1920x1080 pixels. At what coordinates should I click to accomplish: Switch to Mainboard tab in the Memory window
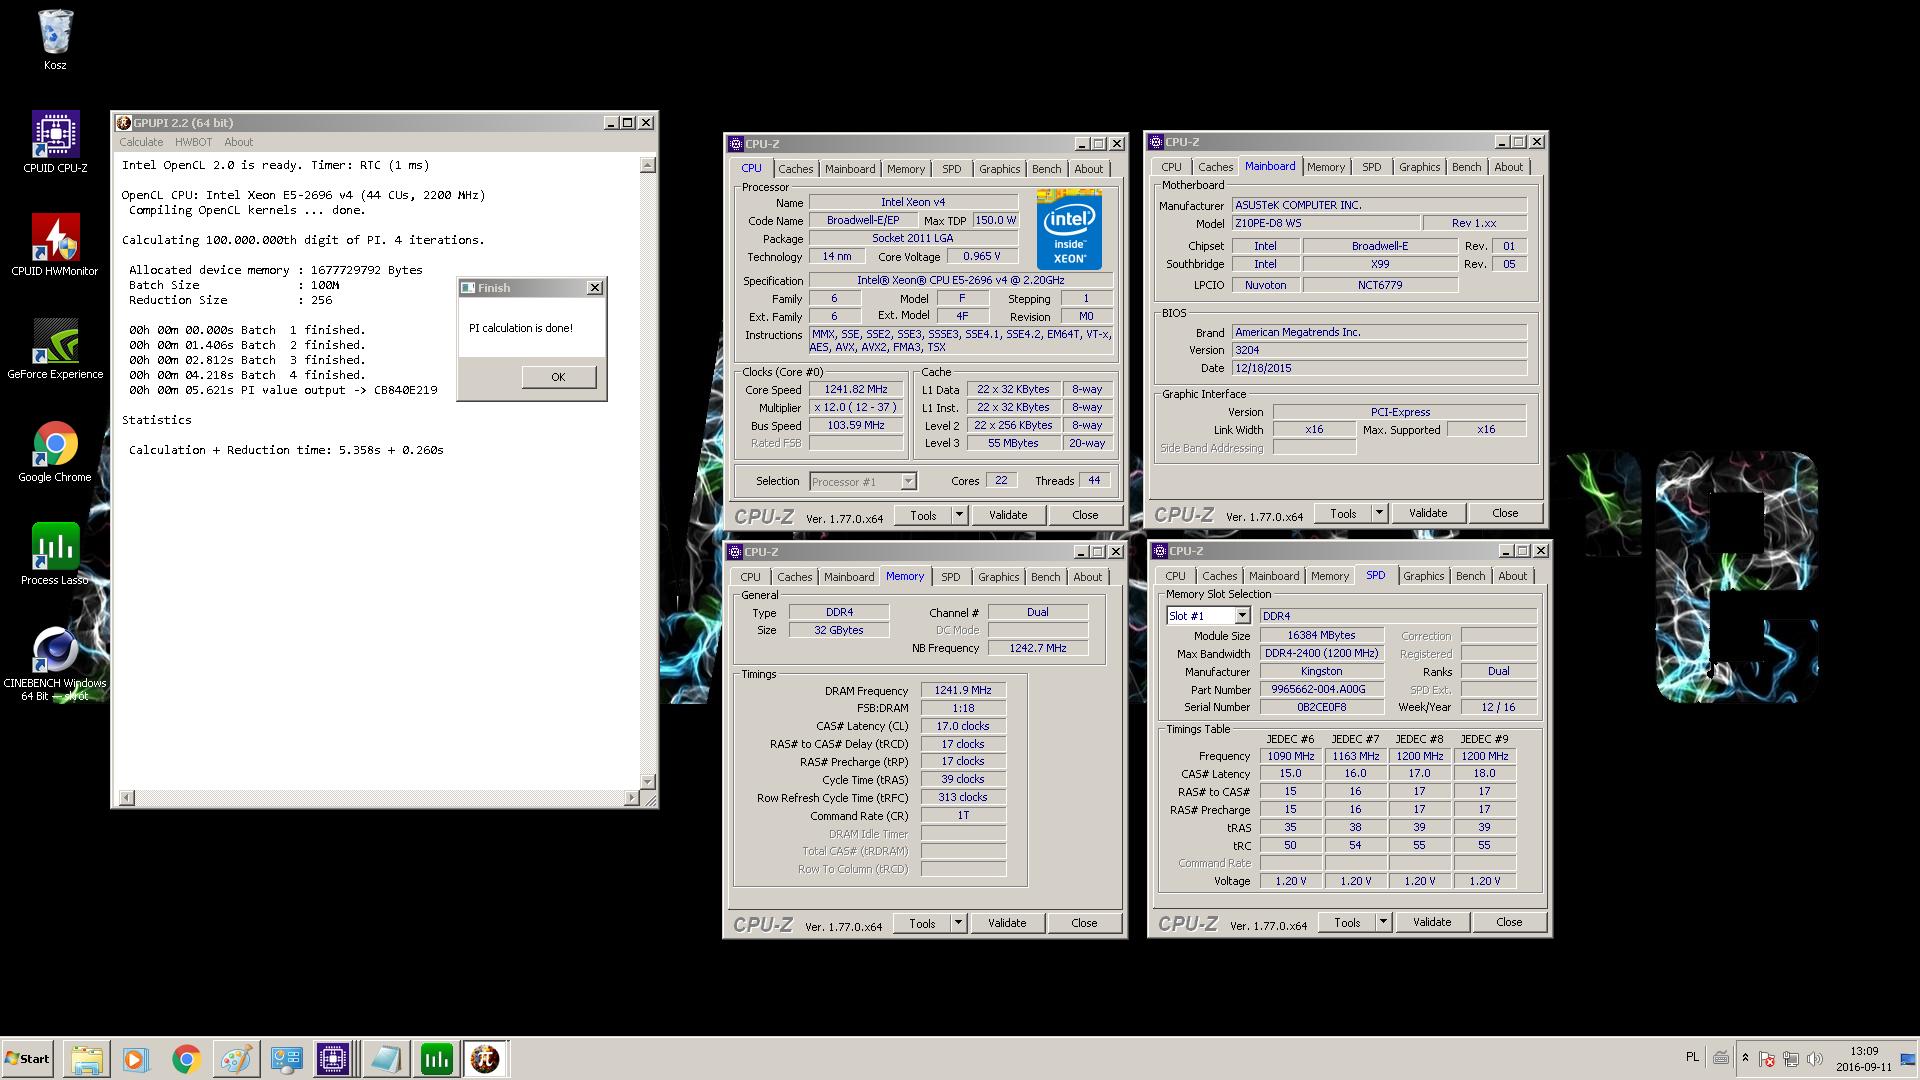click(x=848, y=577)
